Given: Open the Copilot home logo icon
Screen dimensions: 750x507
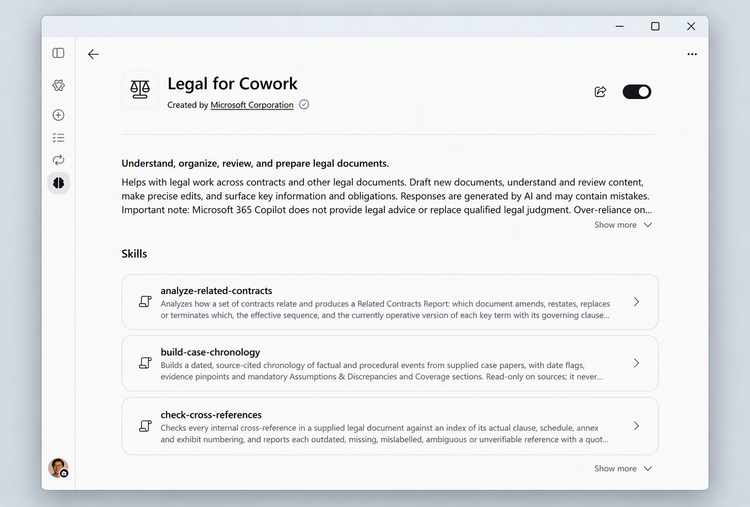Looking at the screenshot, I should [58, 86].
